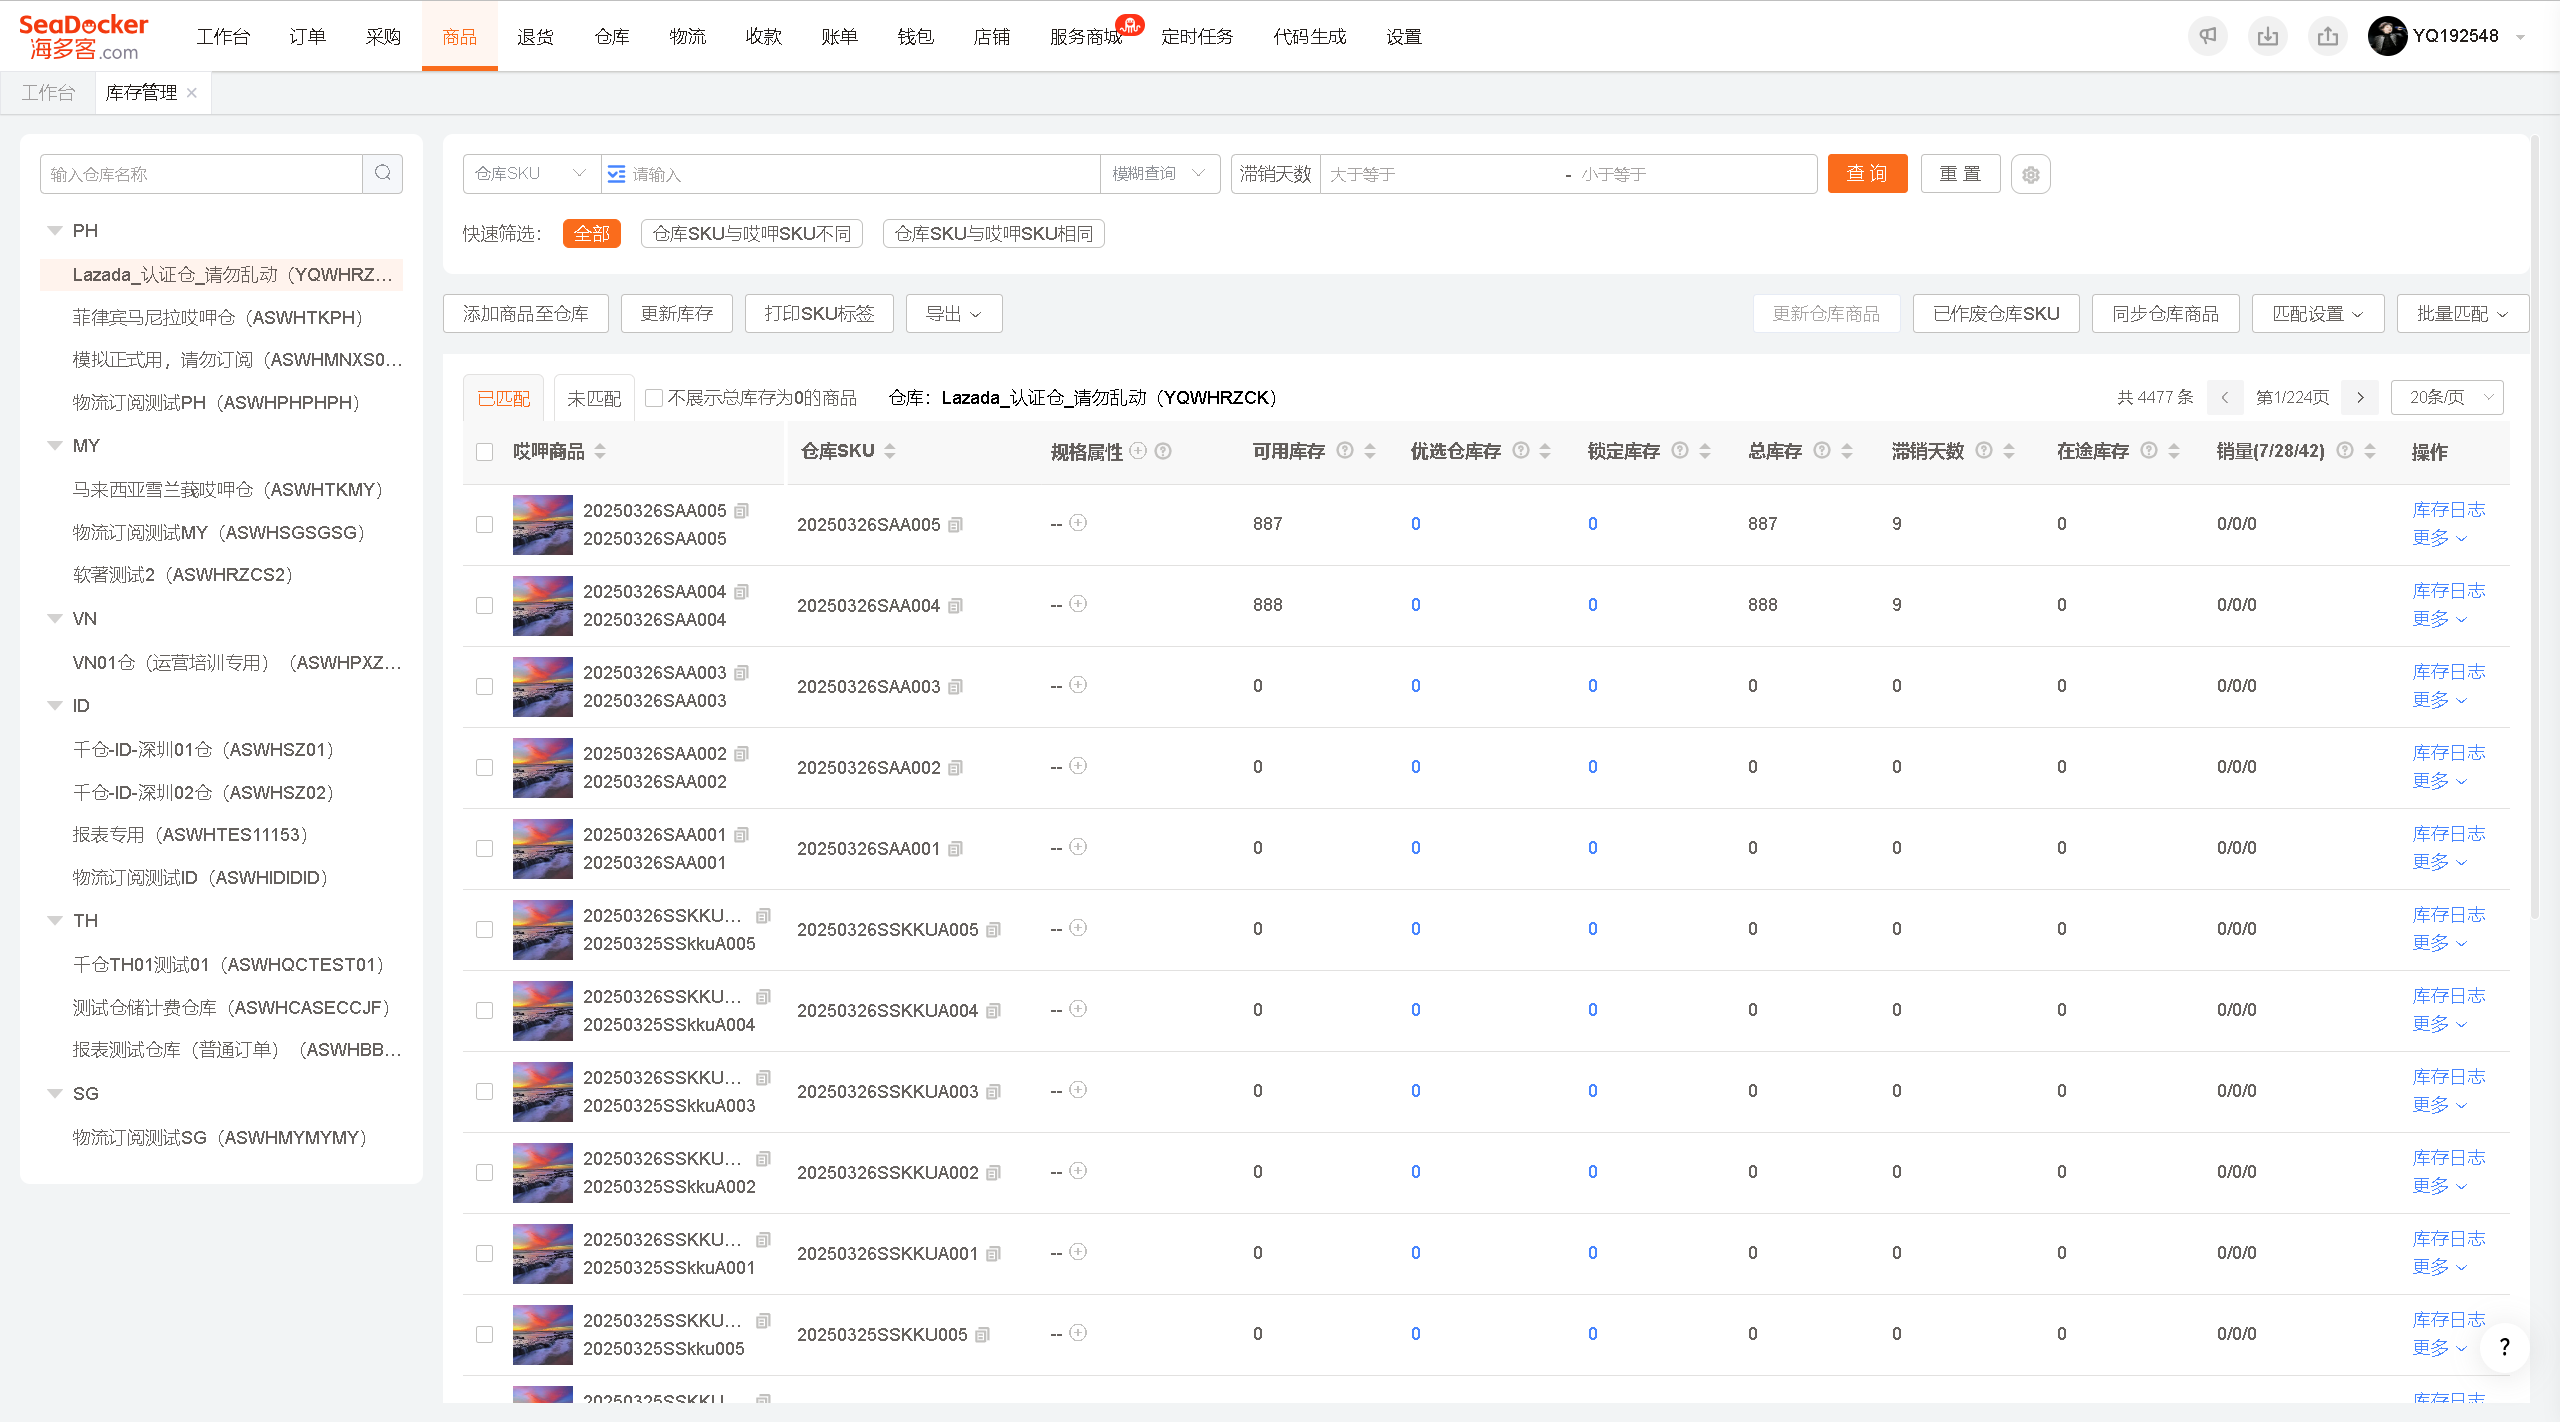Click the upload share icon in header
Viewport: 2560px width, 1422px height.
pyautogui.click(x=2328, y=36)
